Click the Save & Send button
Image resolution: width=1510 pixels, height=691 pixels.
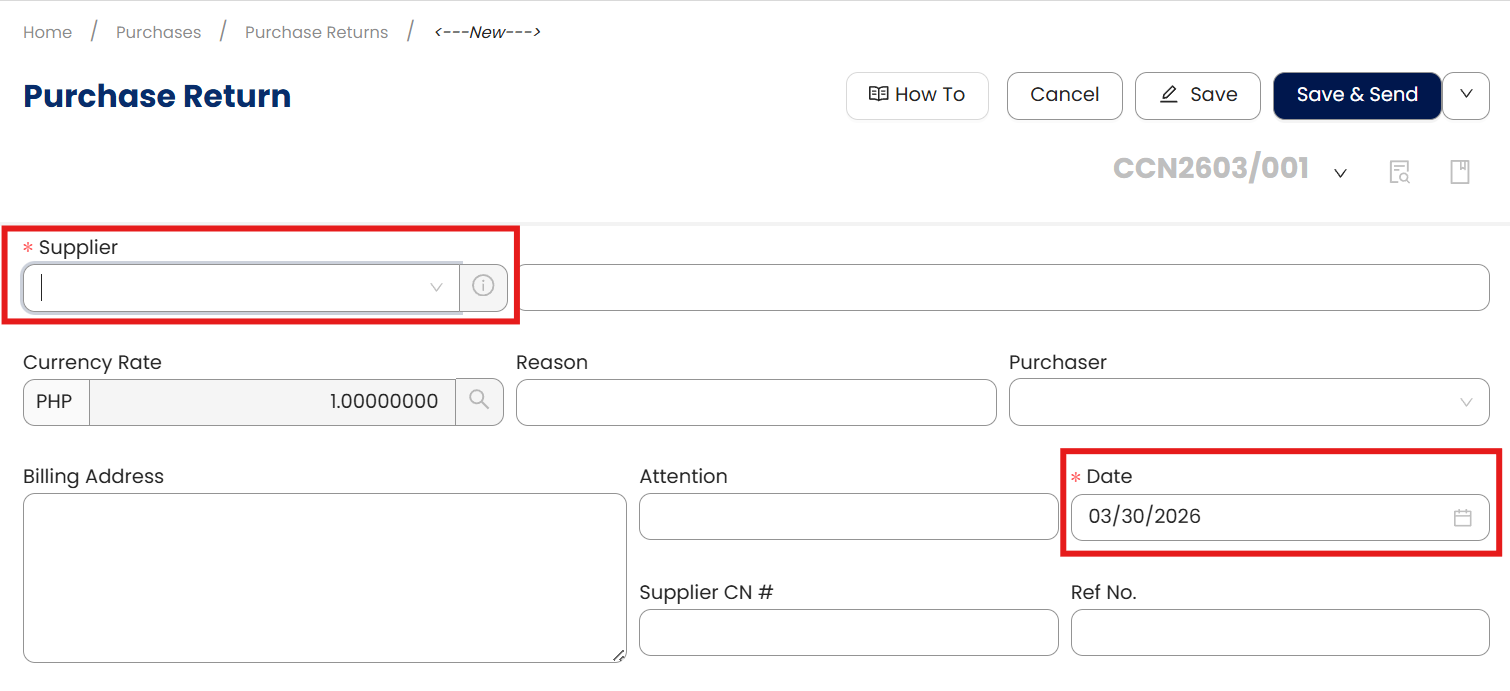(1357, 95)
